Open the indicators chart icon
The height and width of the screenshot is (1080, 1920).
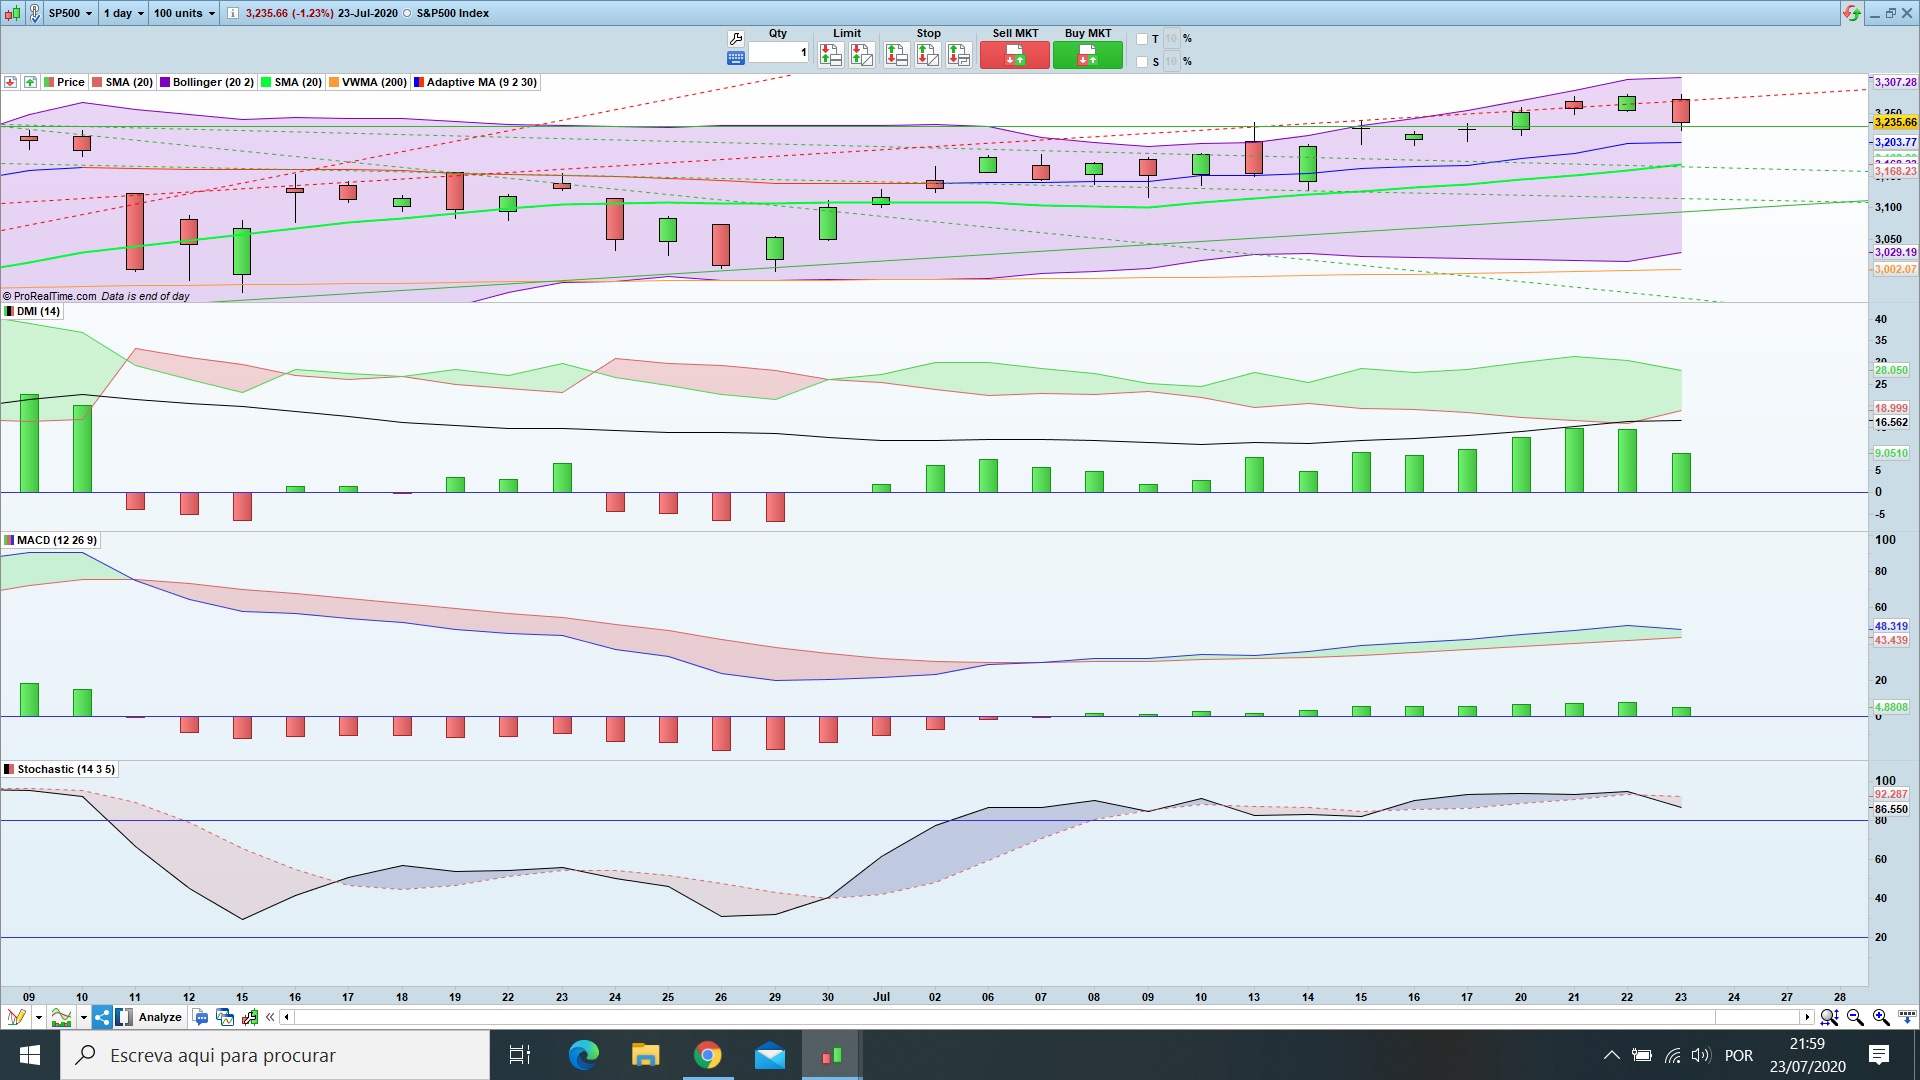pos(62,1017)
